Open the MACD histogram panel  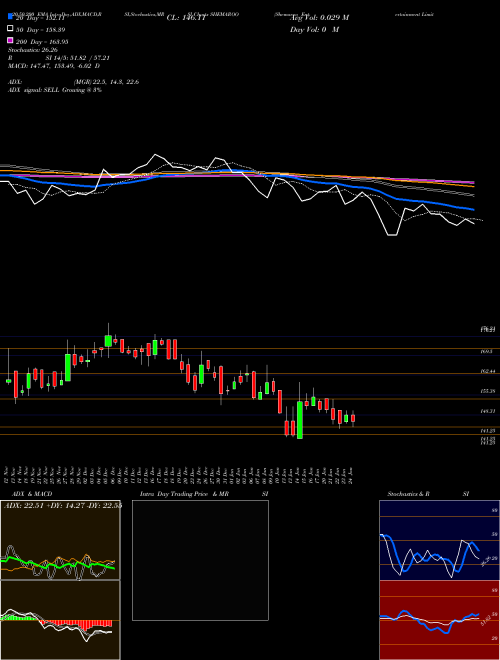tap(60, 620)
